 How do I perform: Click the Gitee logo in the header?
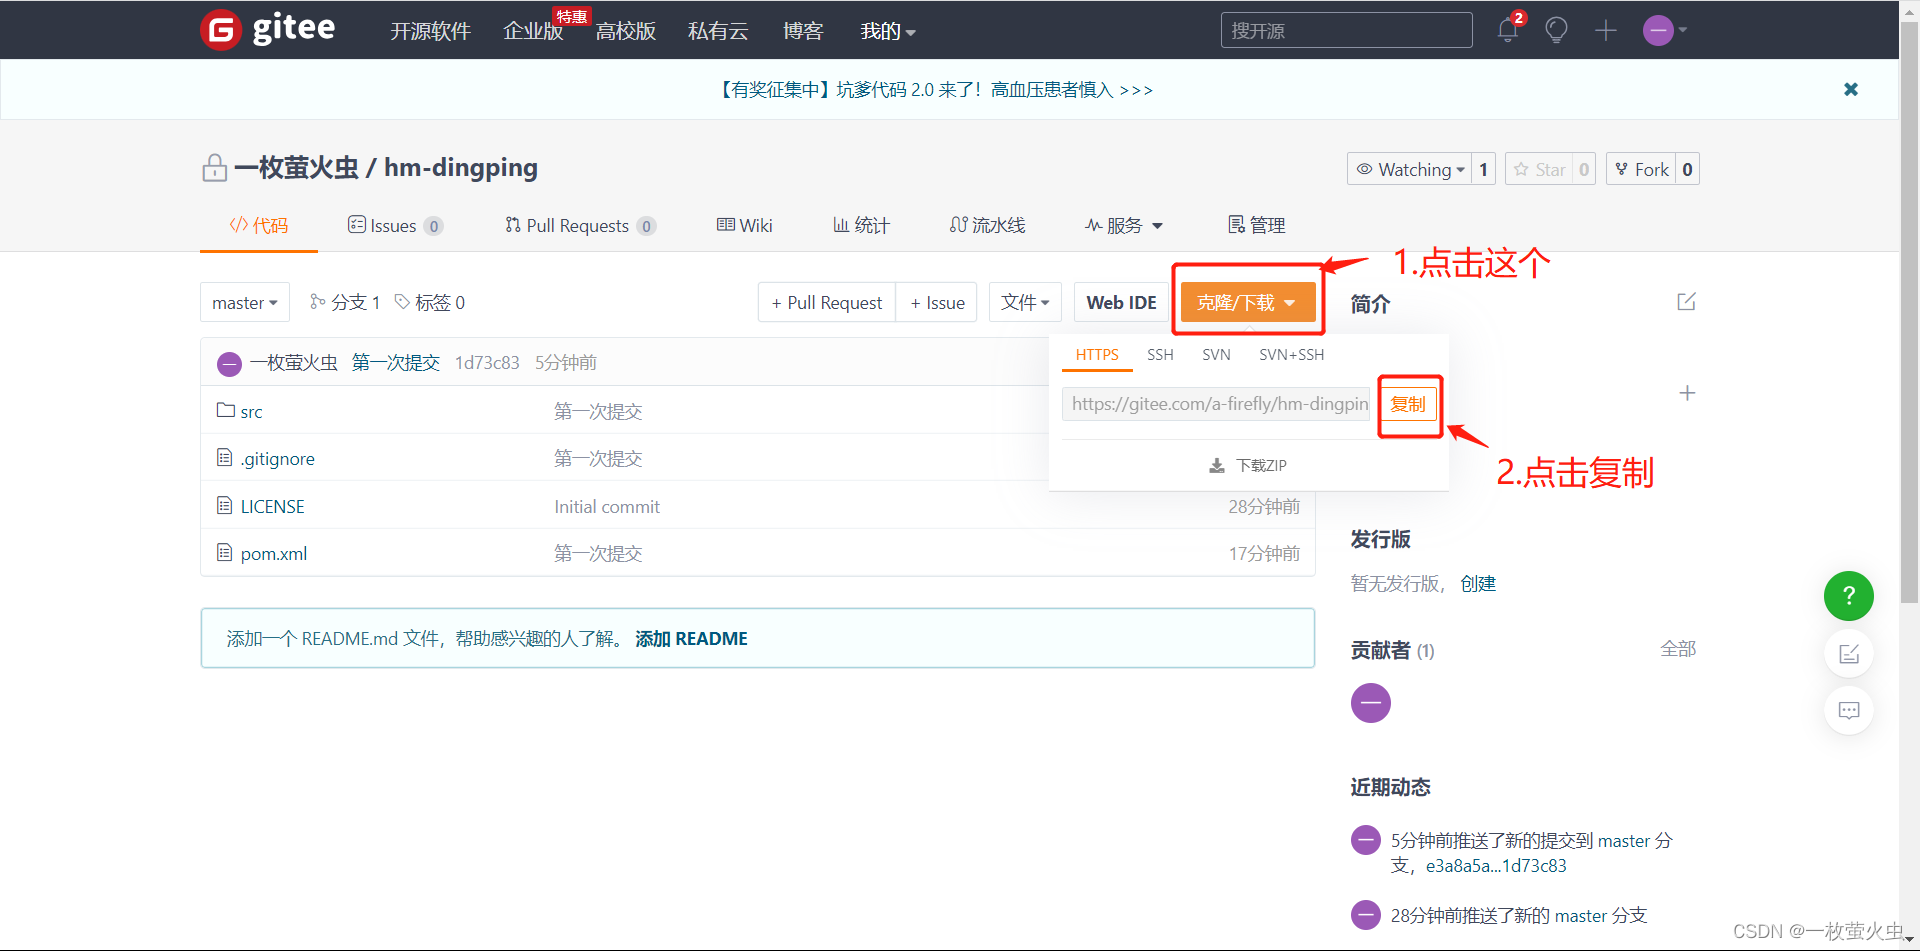click(x=268, y=29)
